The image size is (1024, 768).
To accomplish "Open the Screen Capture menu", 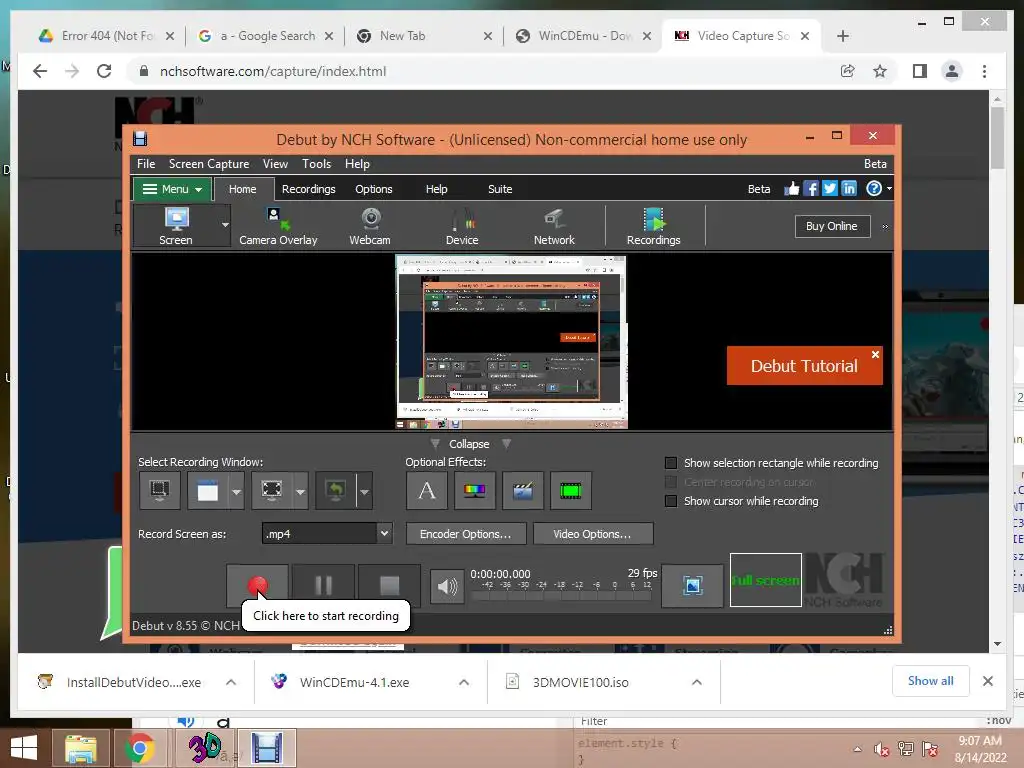I will 209,164.
